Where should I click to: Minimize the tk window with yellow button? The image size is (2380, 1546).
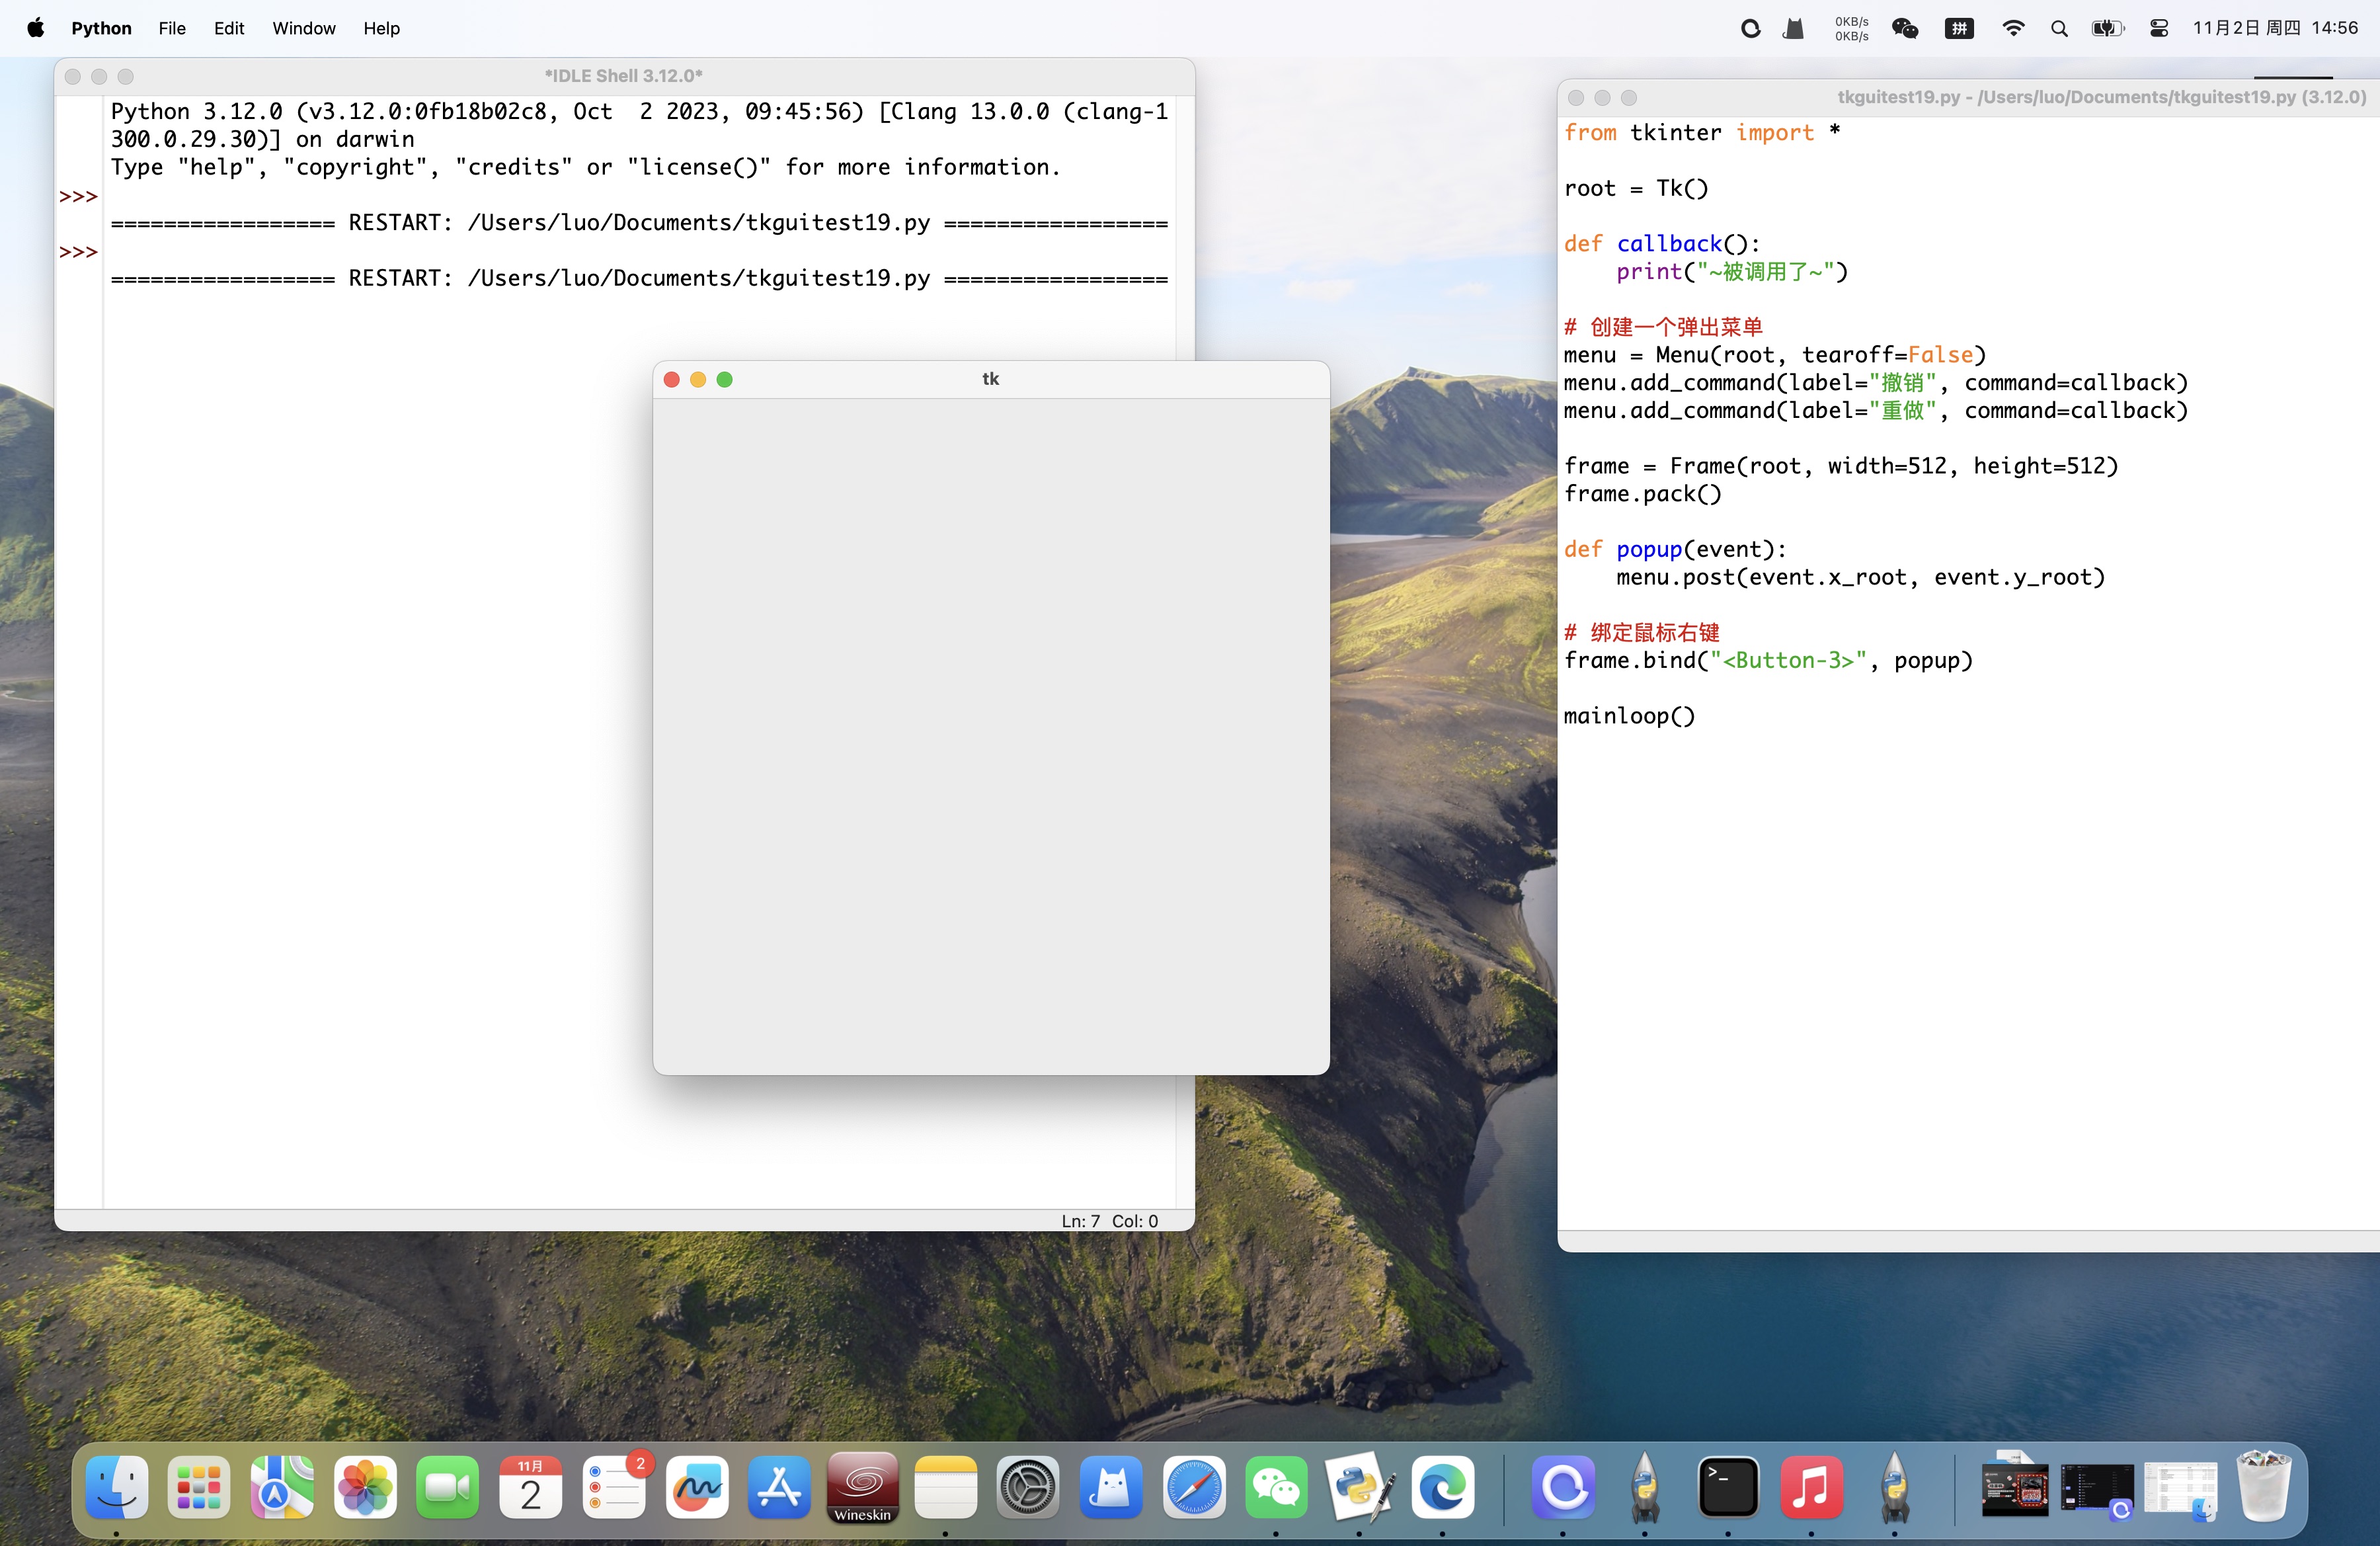click(698, 379)
